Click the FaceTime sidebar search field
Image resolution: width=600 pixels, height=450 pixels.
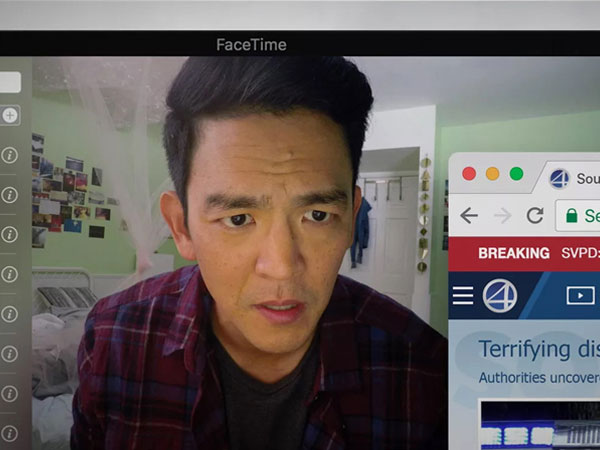point(10,82)
